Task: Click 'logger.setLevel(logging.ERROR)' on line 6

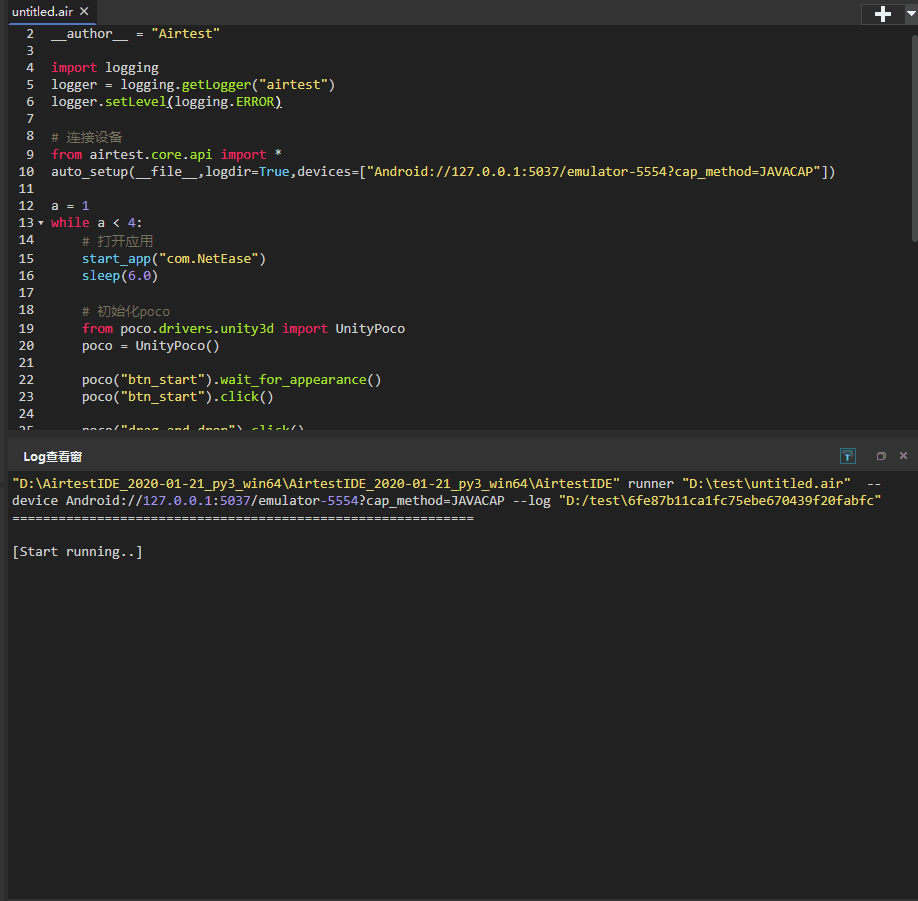Action: [166, 102]
